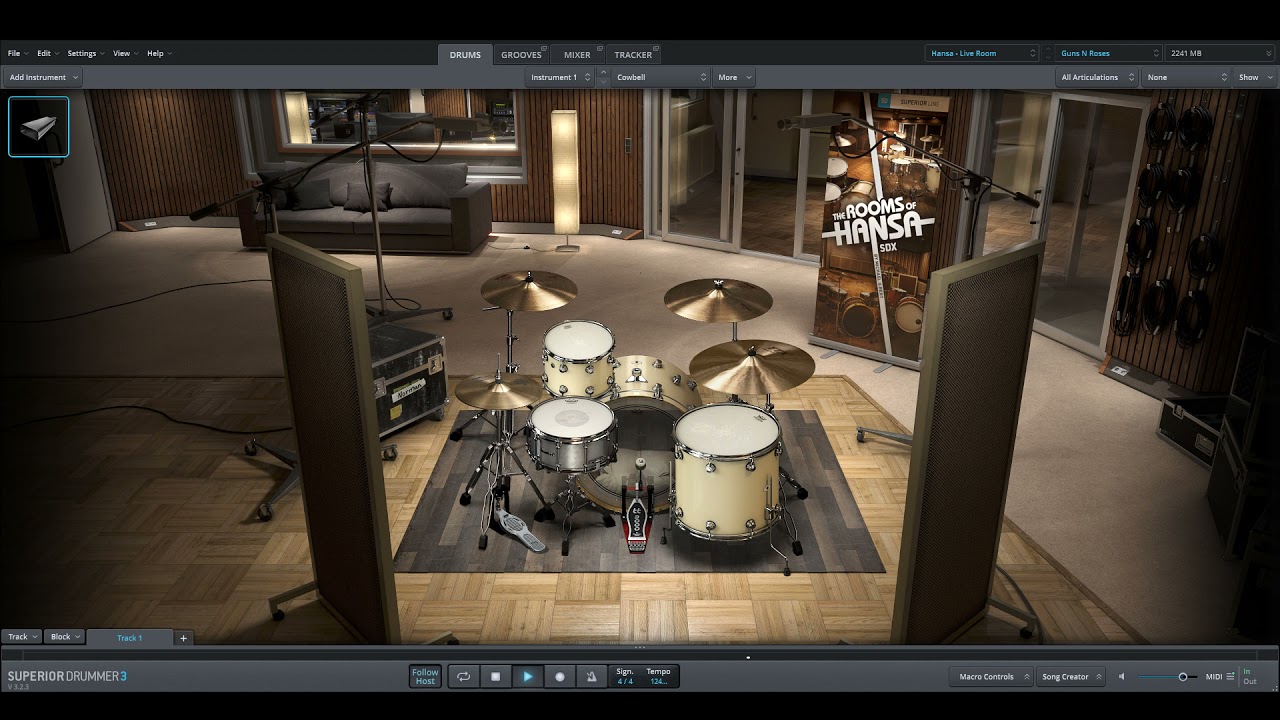Click the Superior Drummer 3 logo

coord(67,677)
